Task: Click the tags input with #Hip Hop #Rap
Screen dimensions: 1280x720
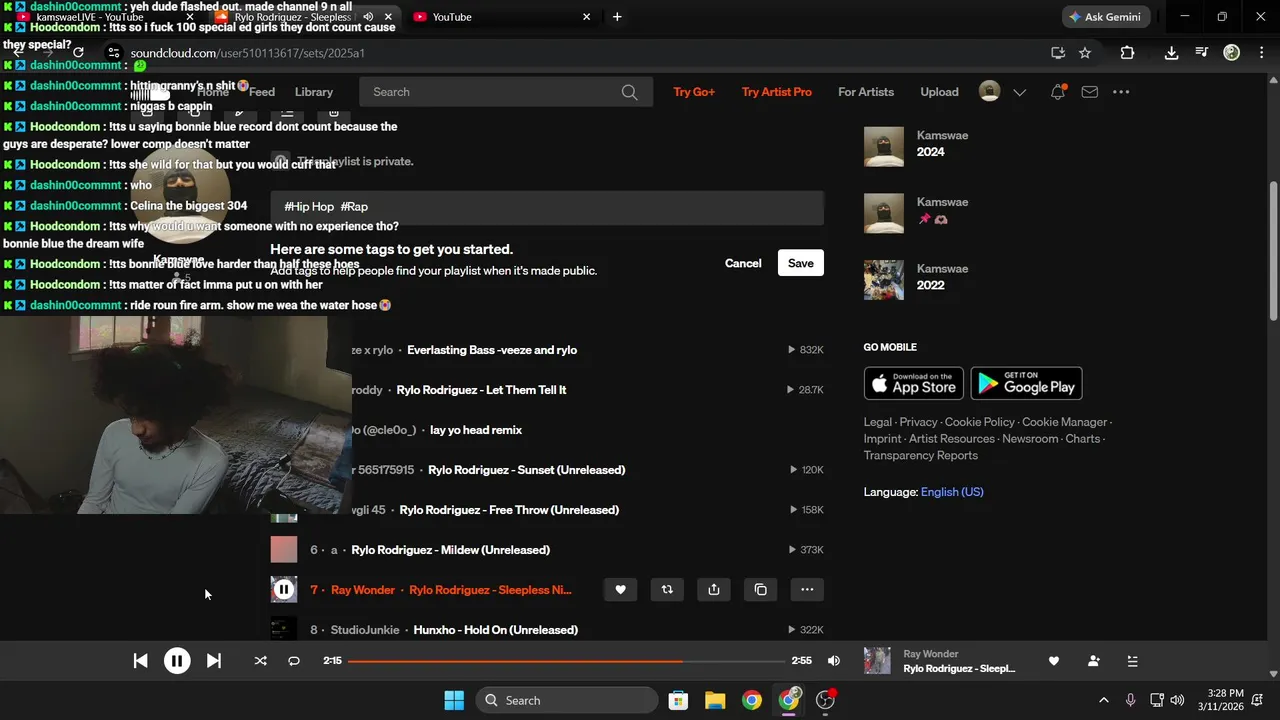Action: pyautogui.click(x=547, y=207)
